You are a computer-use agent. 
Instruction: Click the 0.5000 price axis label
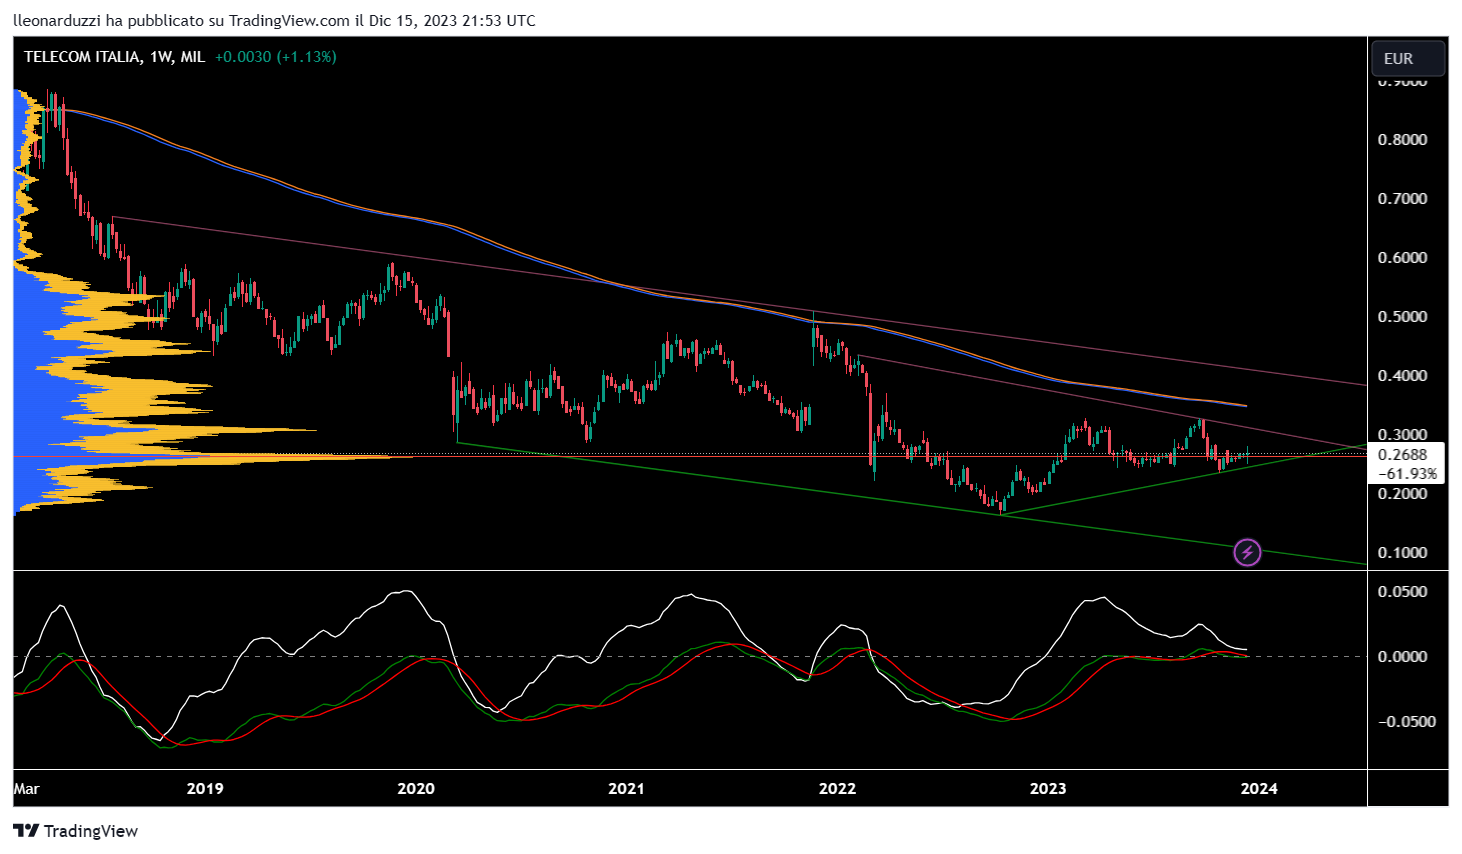click(x=1403, y=317)
